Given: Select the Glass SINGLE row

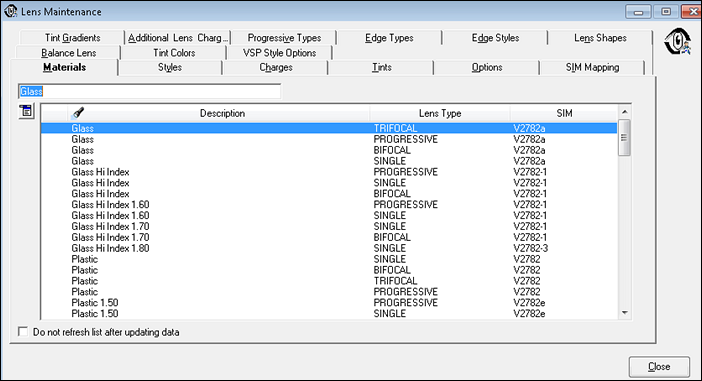Looking at the screenshot, I should 329,161.
